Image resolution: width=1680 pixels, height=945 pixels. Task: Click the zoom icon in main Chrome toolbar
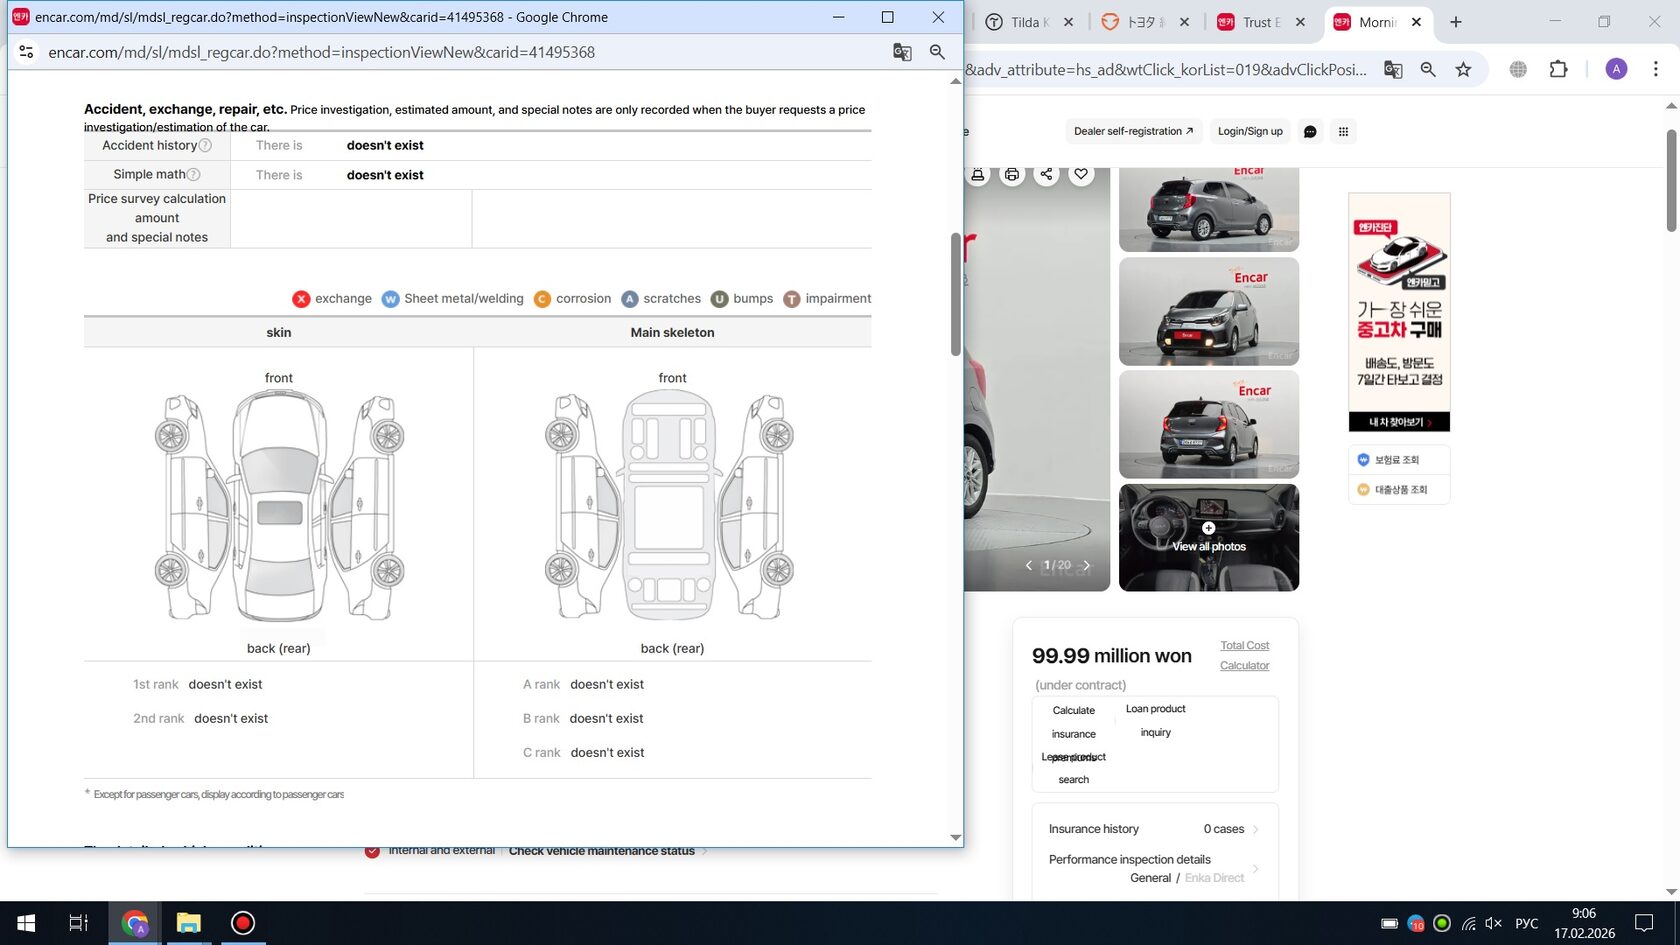[x=1428, y=69]
